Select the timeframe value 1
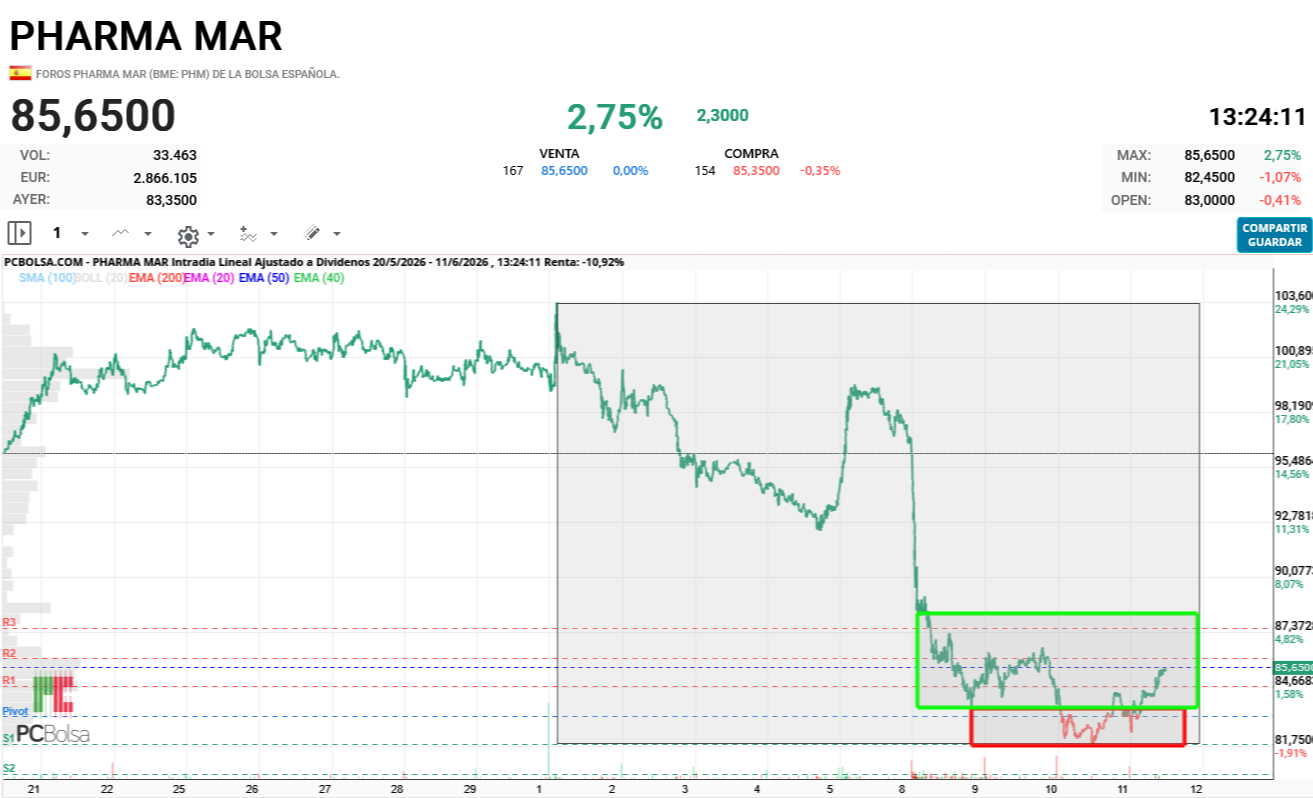1313x798 pixels. tap(57, 233)
